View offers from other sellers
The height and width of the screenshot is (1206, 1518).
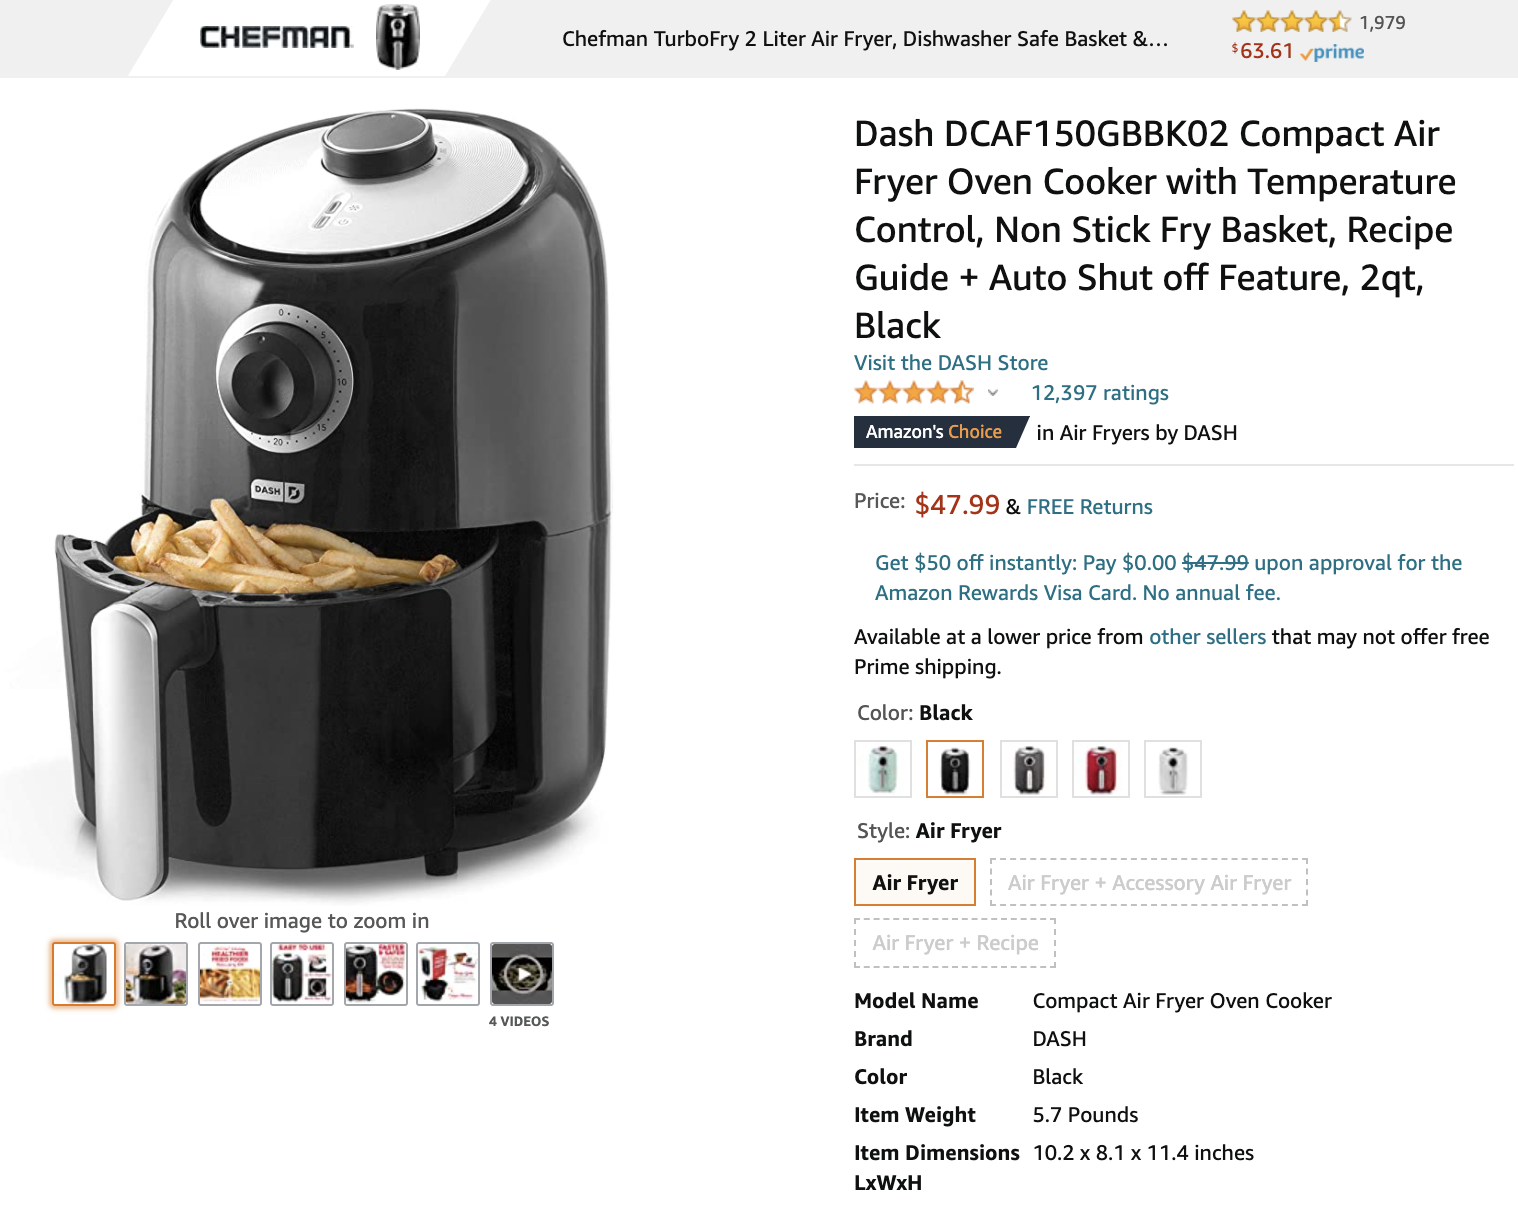pyautogui.click(x=1207, y=637)
